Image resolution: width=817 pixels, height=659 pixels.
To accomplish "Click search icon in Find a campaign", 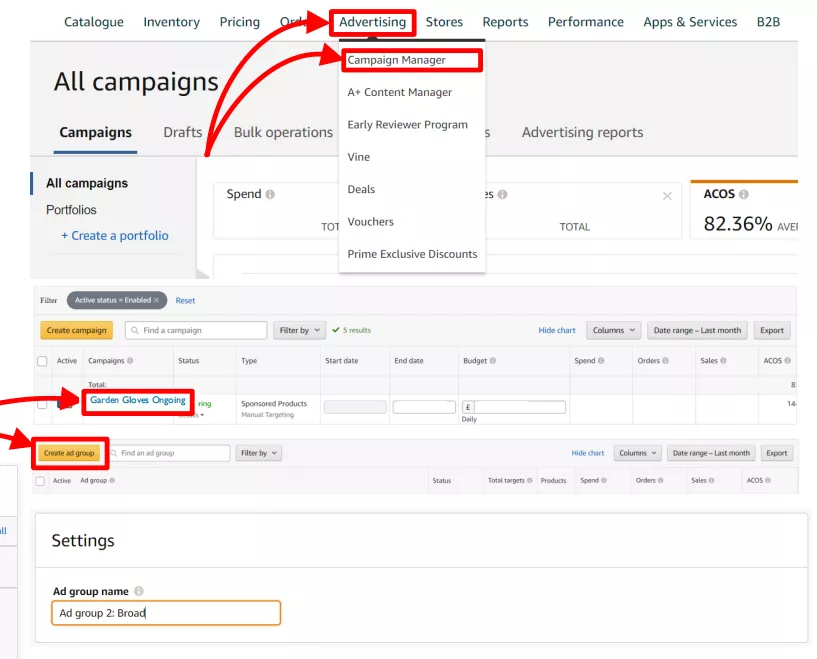I will tap(135, 330).
